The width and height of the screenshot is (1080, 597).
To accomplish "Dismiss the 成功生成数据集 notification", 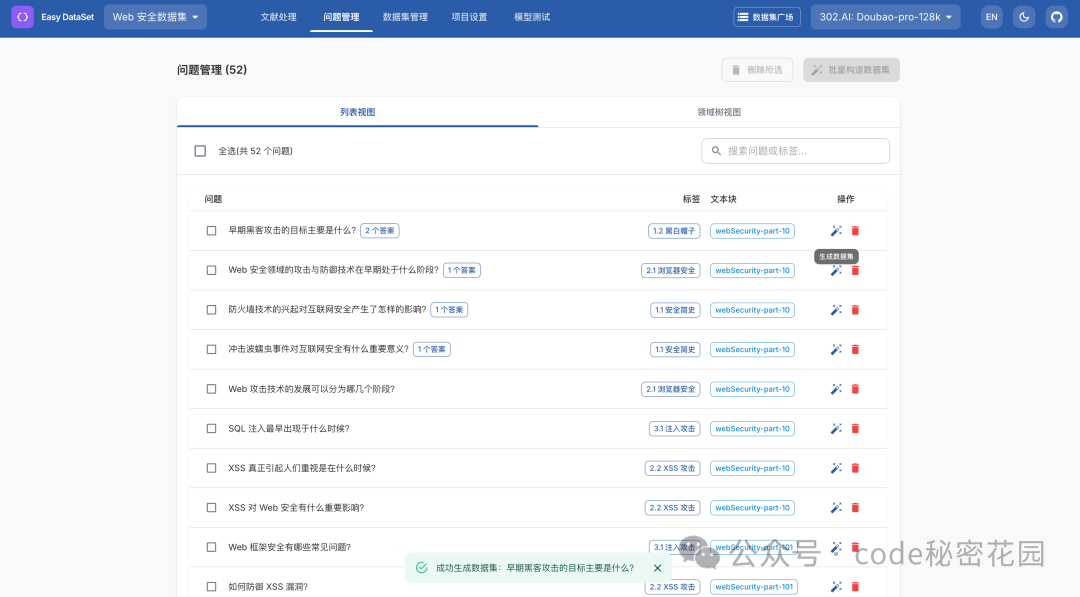I will [x=658, y=568].
